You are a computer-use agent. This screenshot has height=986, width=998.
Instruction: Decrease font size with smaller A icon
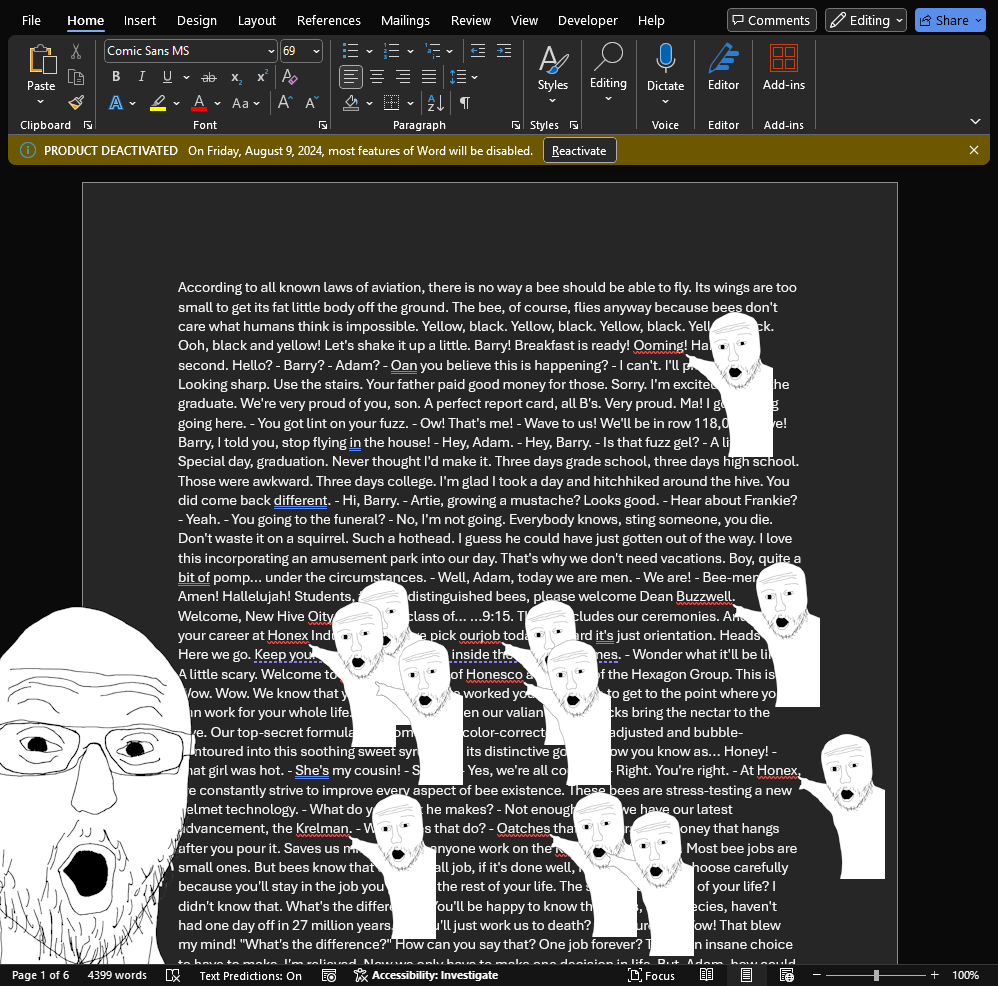coord(312,102)
